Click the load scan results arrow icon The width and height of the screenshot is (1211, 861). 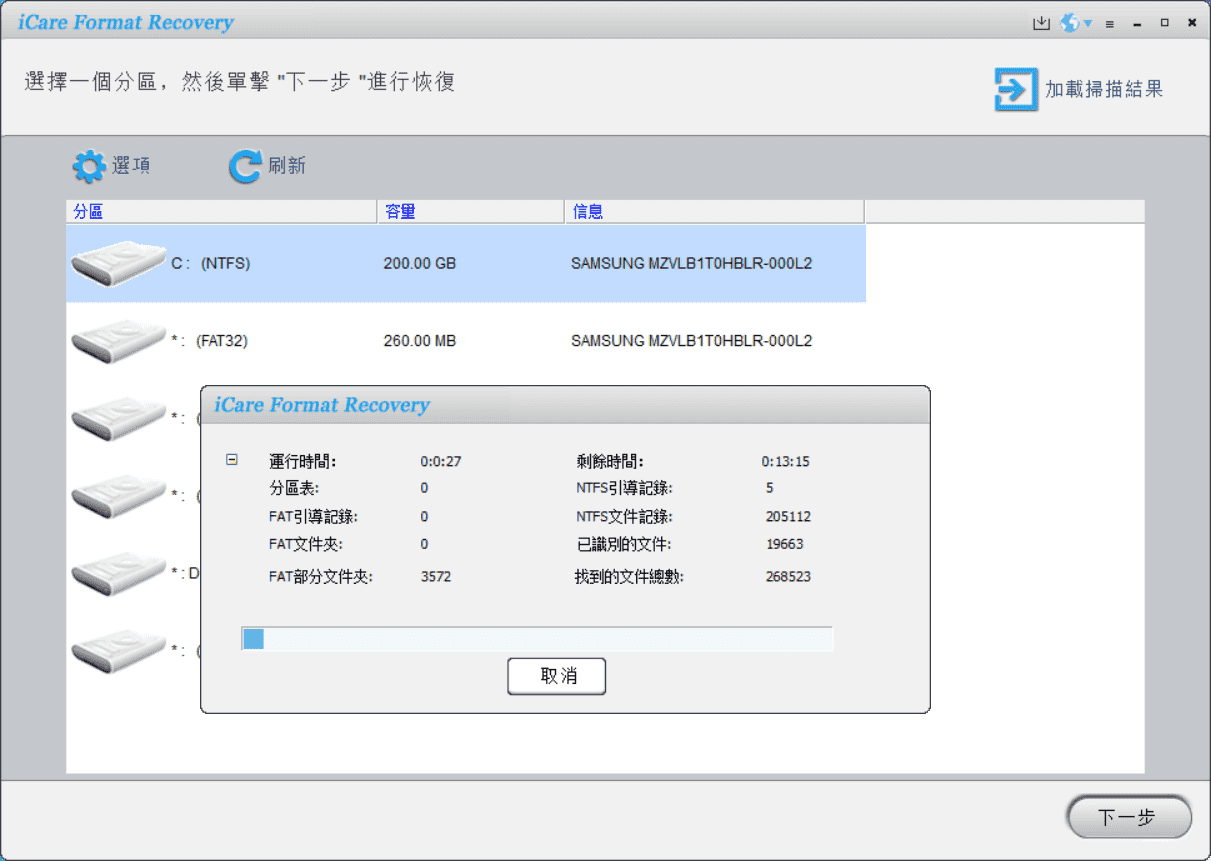tap(1015, 89)
